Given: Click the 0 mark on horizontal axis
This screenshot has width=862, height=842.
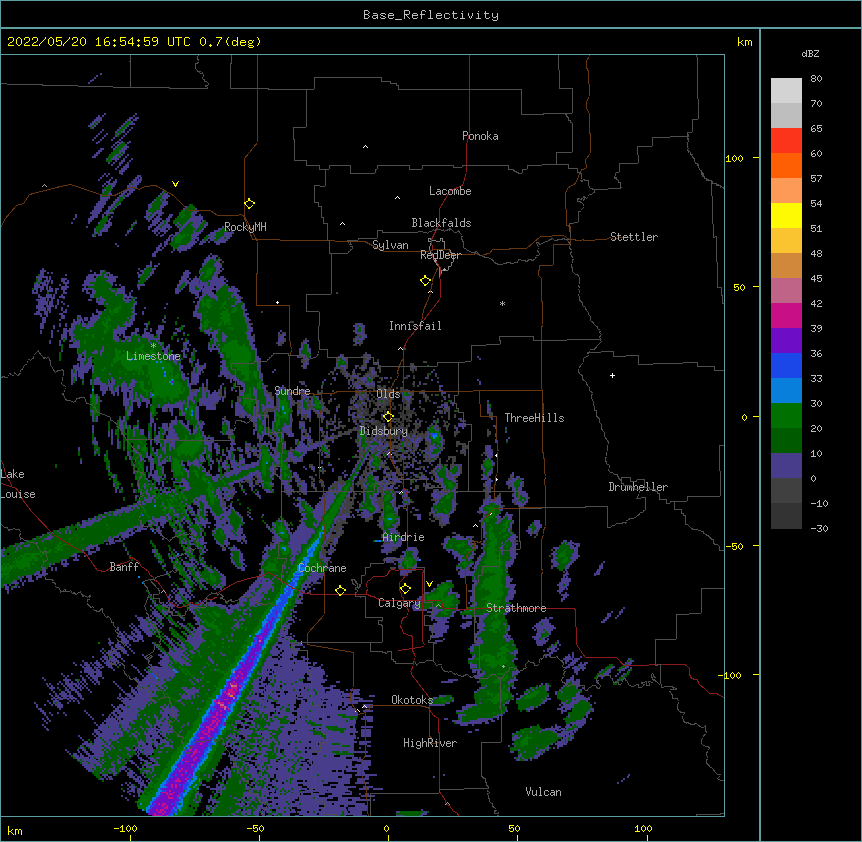Looking at the screenshot, I should click(x=386, y=828).
